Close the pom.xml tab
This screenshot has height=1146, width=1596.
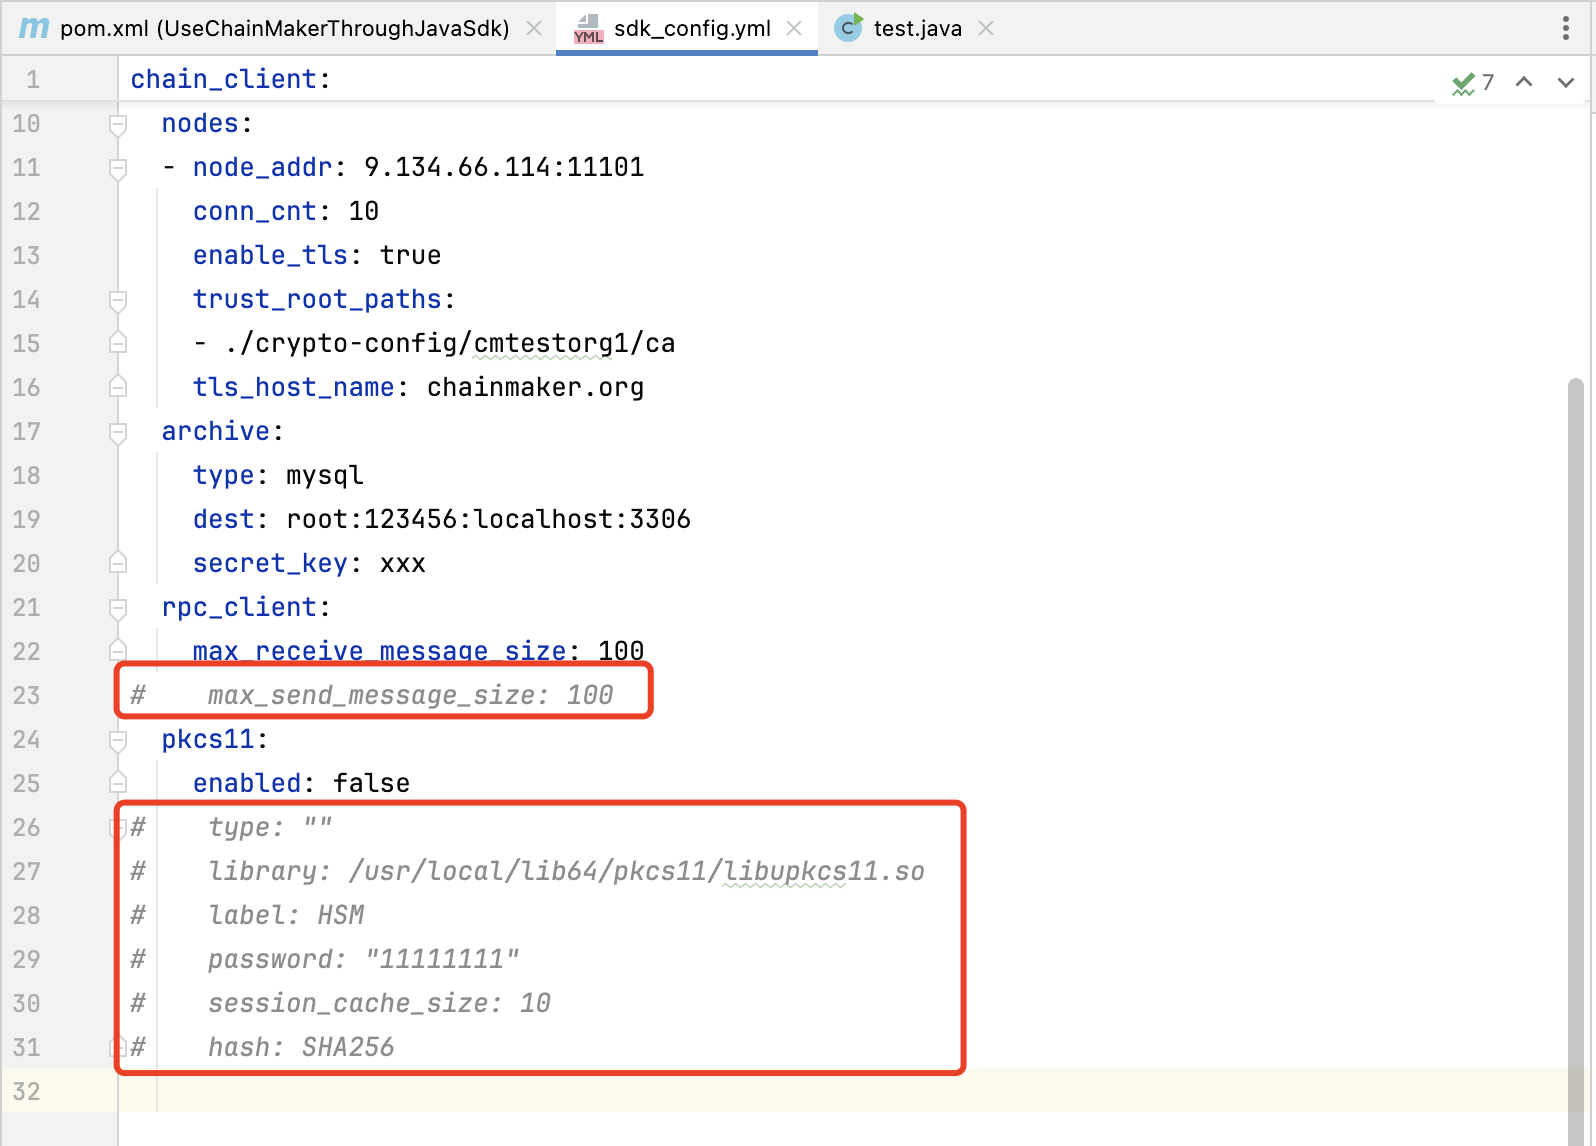[534, 28]
